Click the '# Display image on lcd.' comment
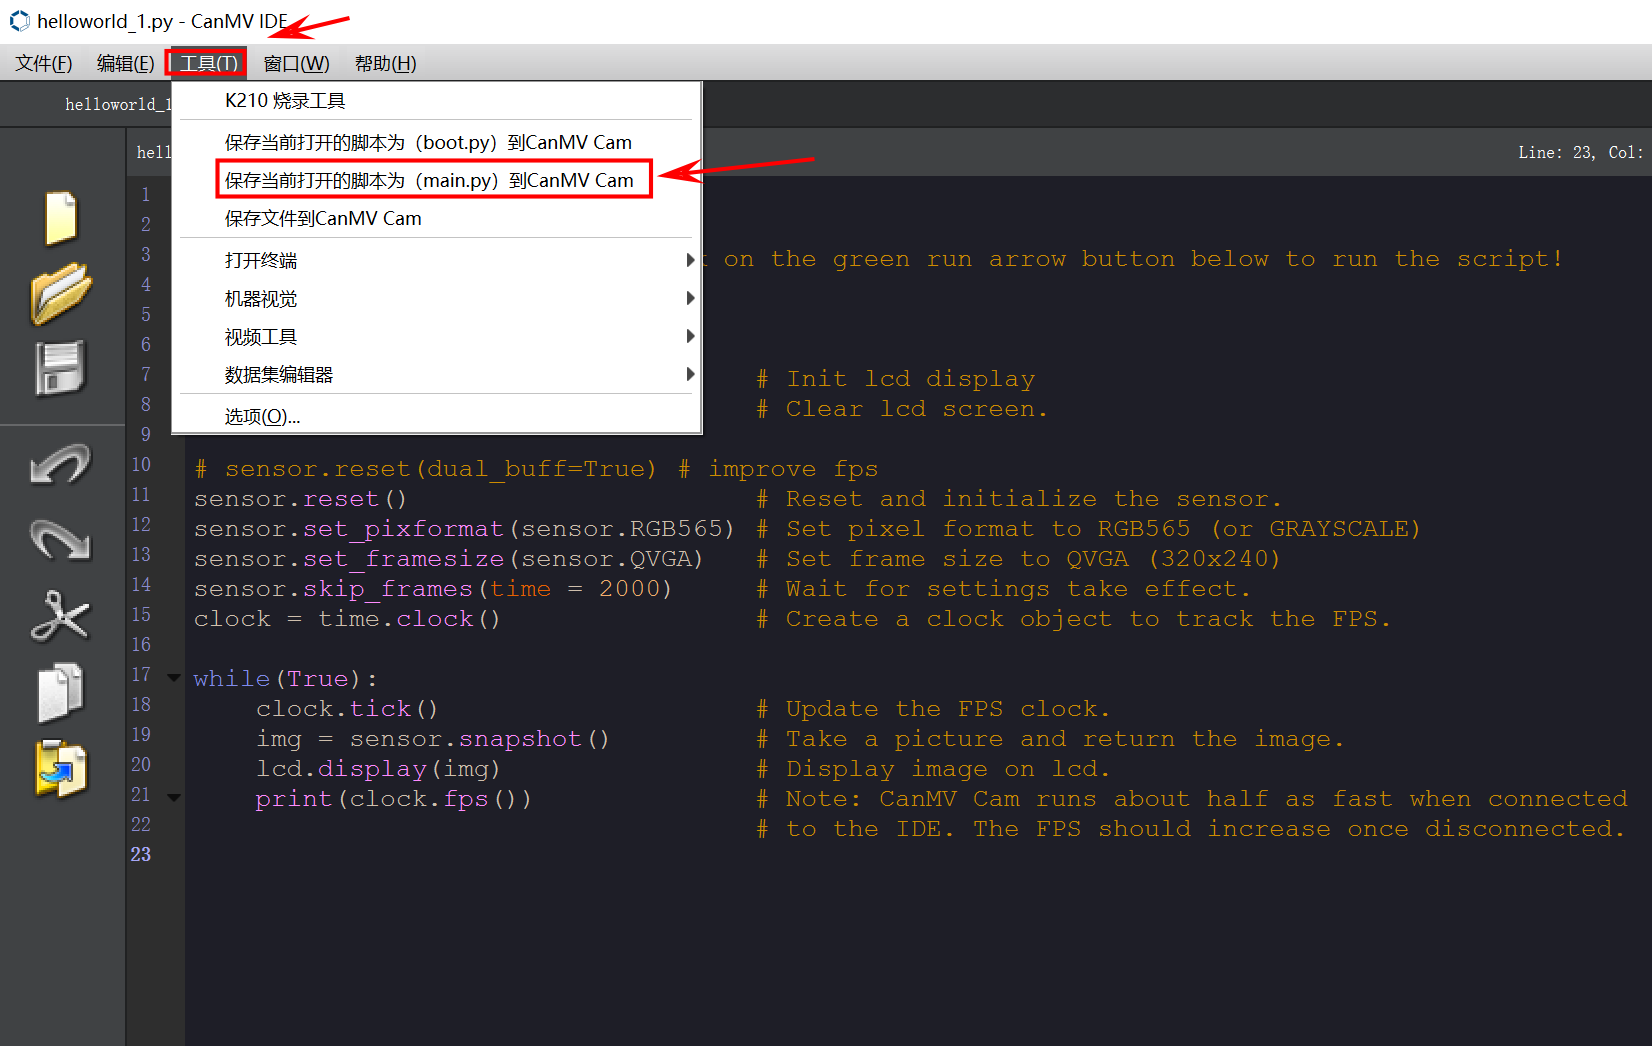Image resolution: width=1652 pixels, height=1046 pixels. [x=933, y=769]
